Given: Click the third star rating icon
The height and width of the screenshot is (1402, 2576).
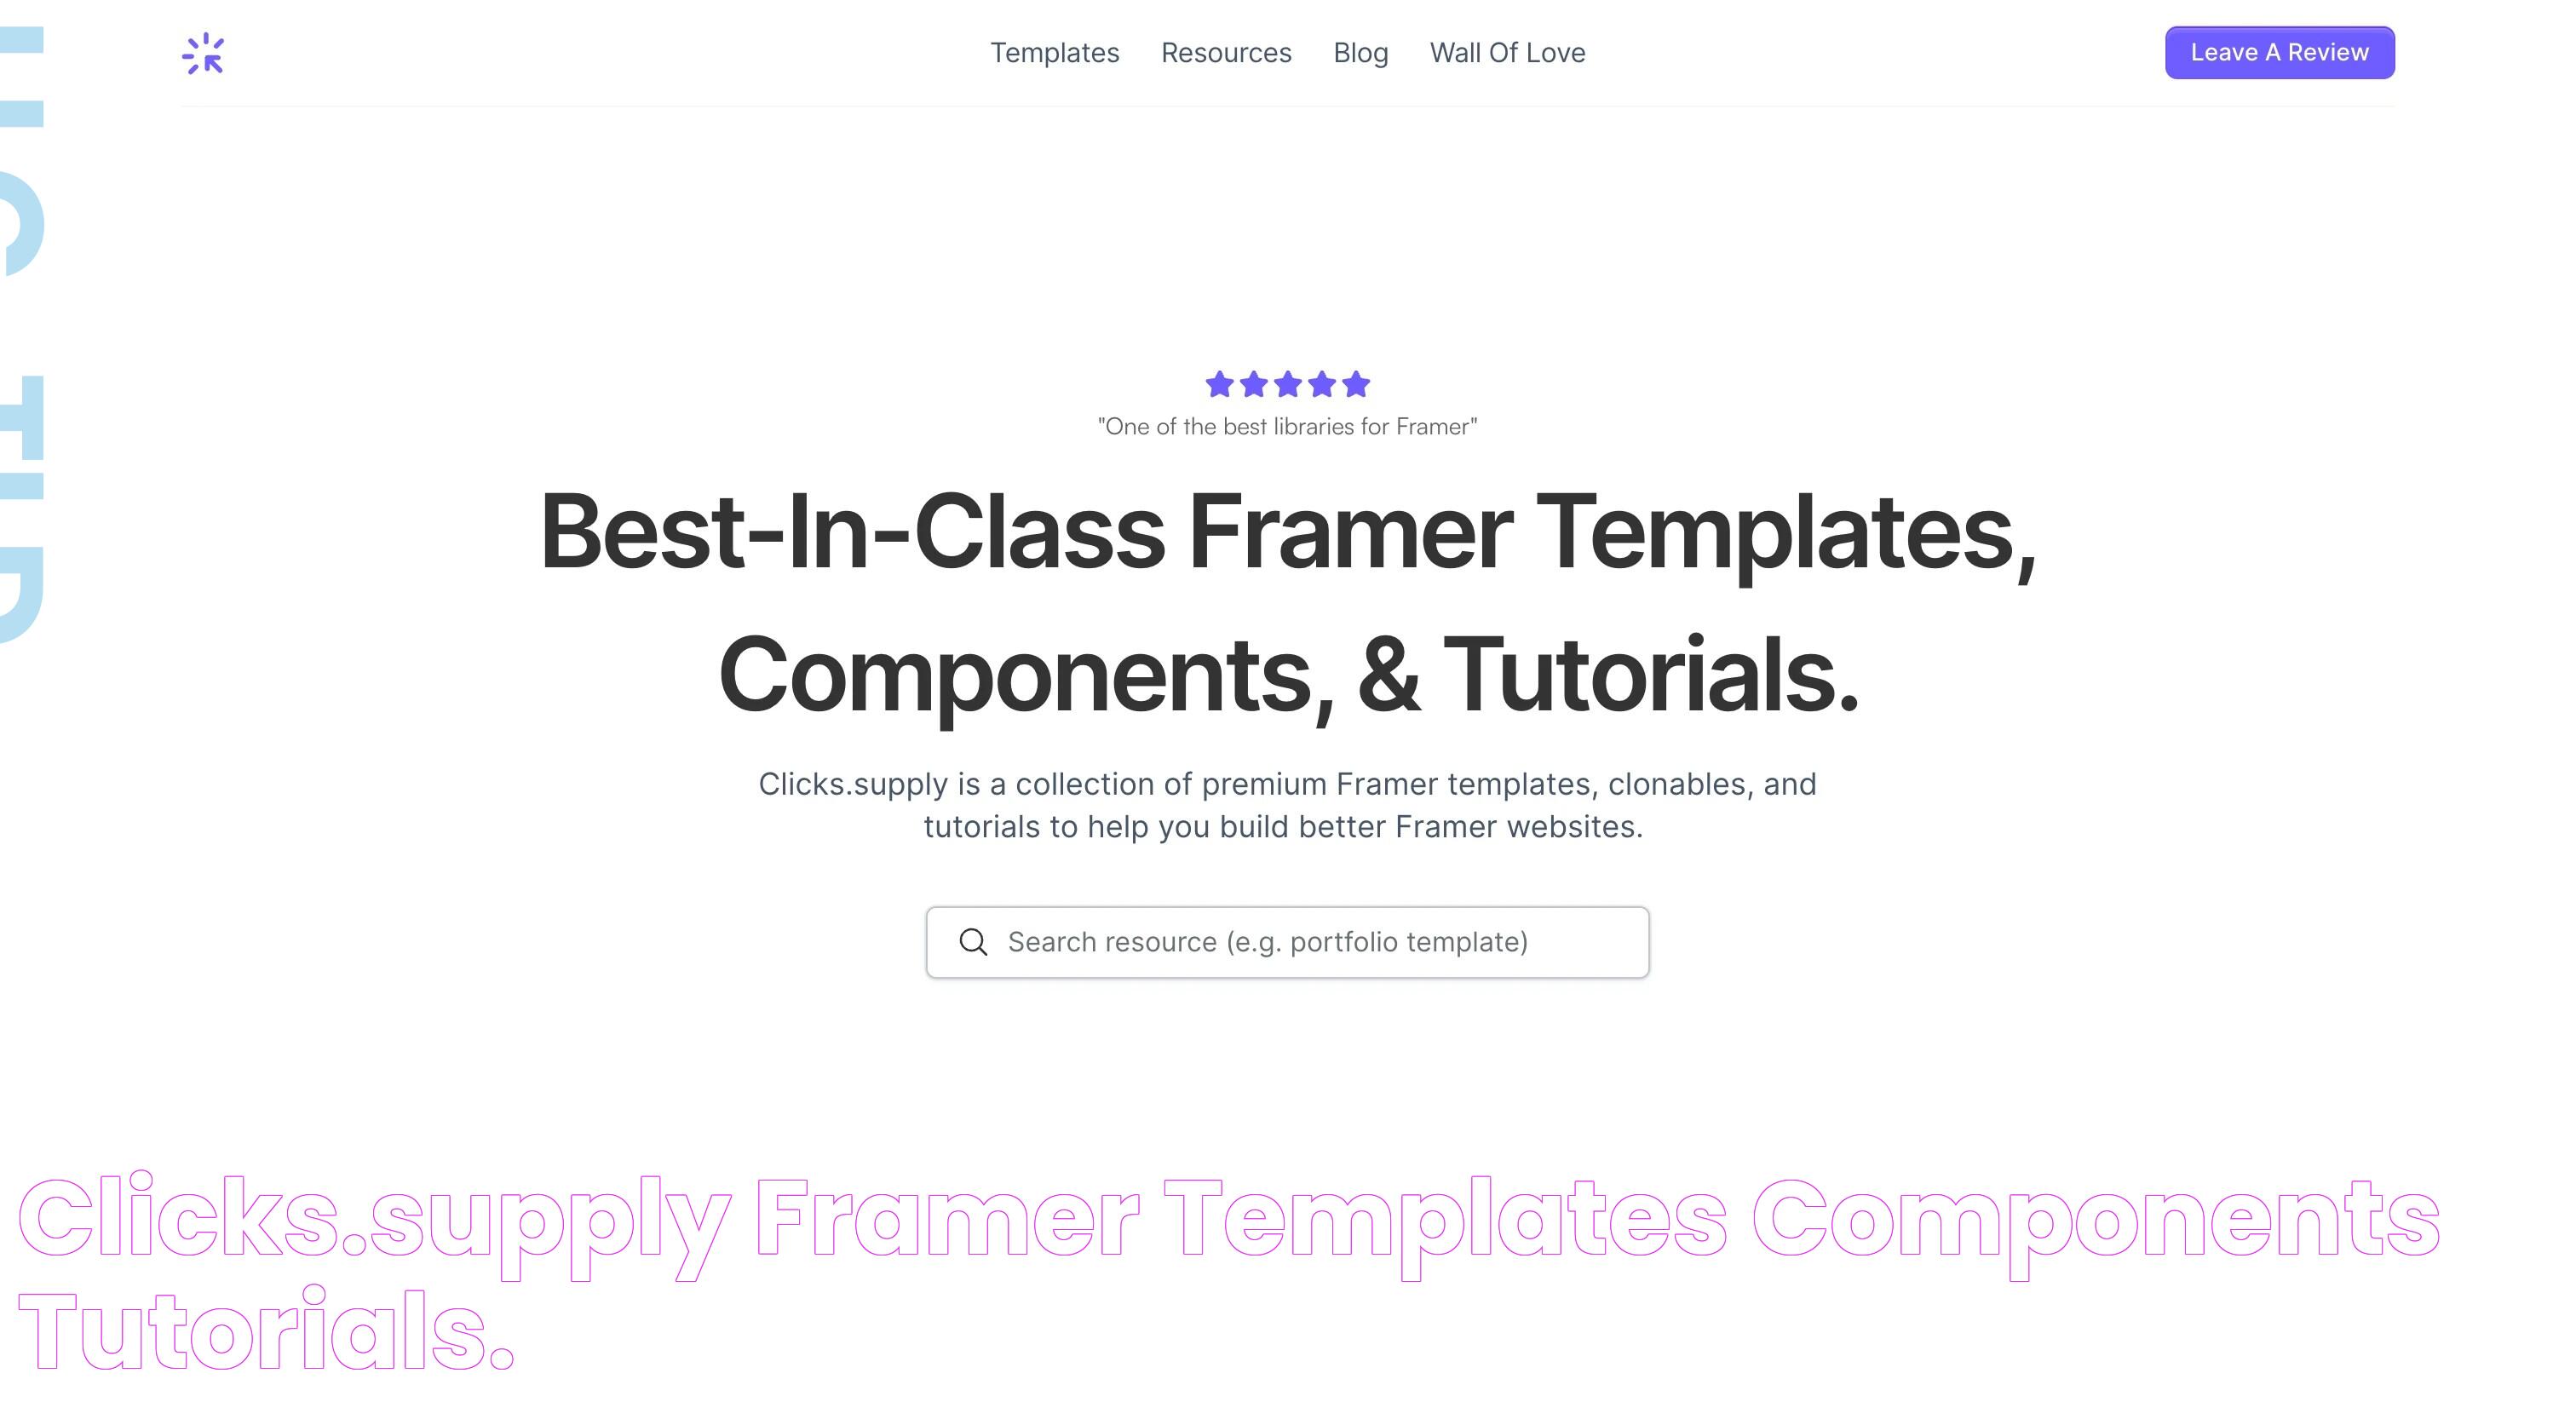Looking at the screenshot, I should click(1286, 383).
